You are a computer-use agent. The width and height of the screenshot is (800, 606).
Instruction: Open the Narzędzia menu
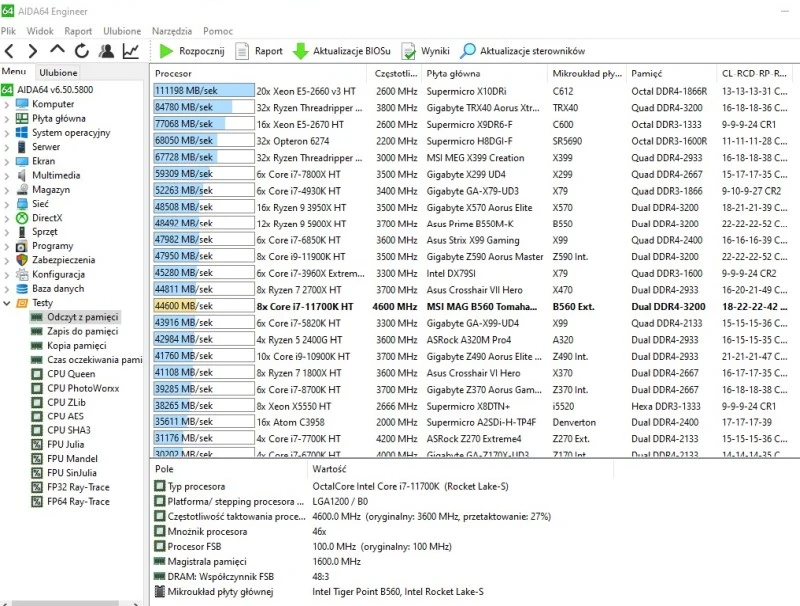172,31
